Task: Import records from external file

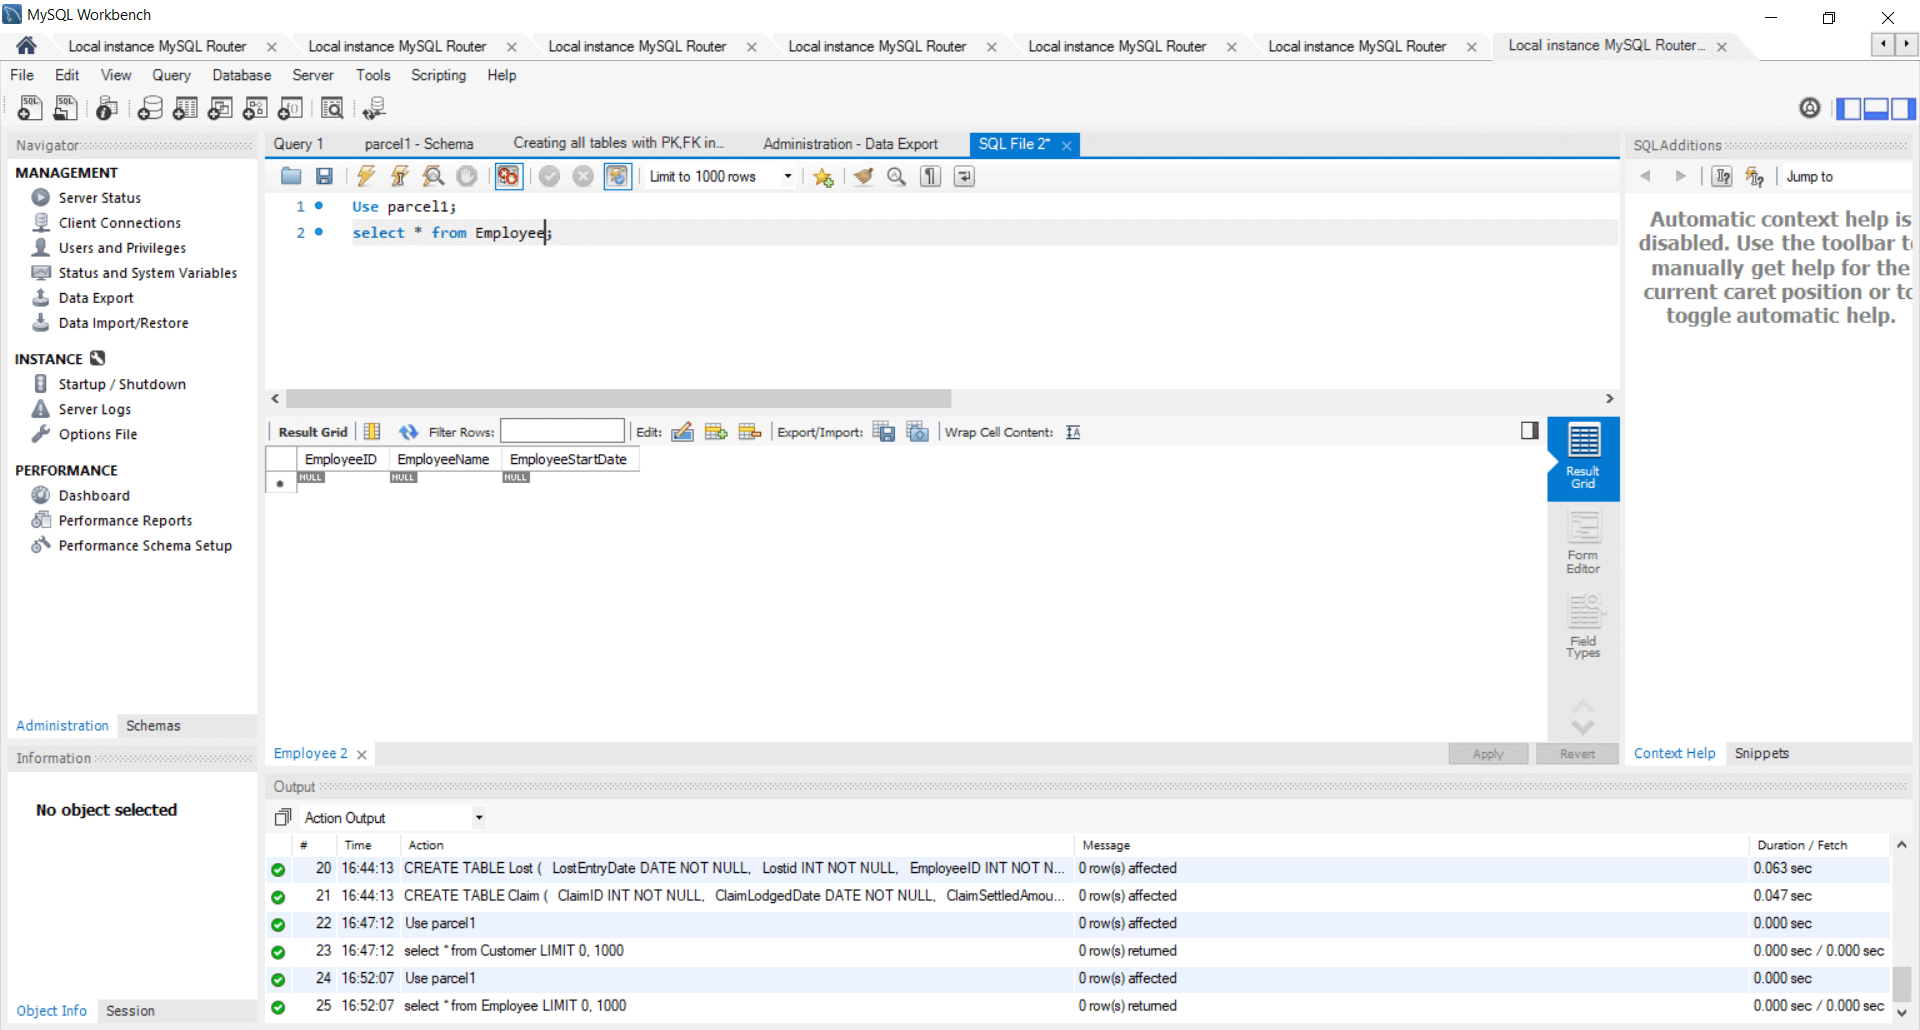Action: click(x=918, y=432)
